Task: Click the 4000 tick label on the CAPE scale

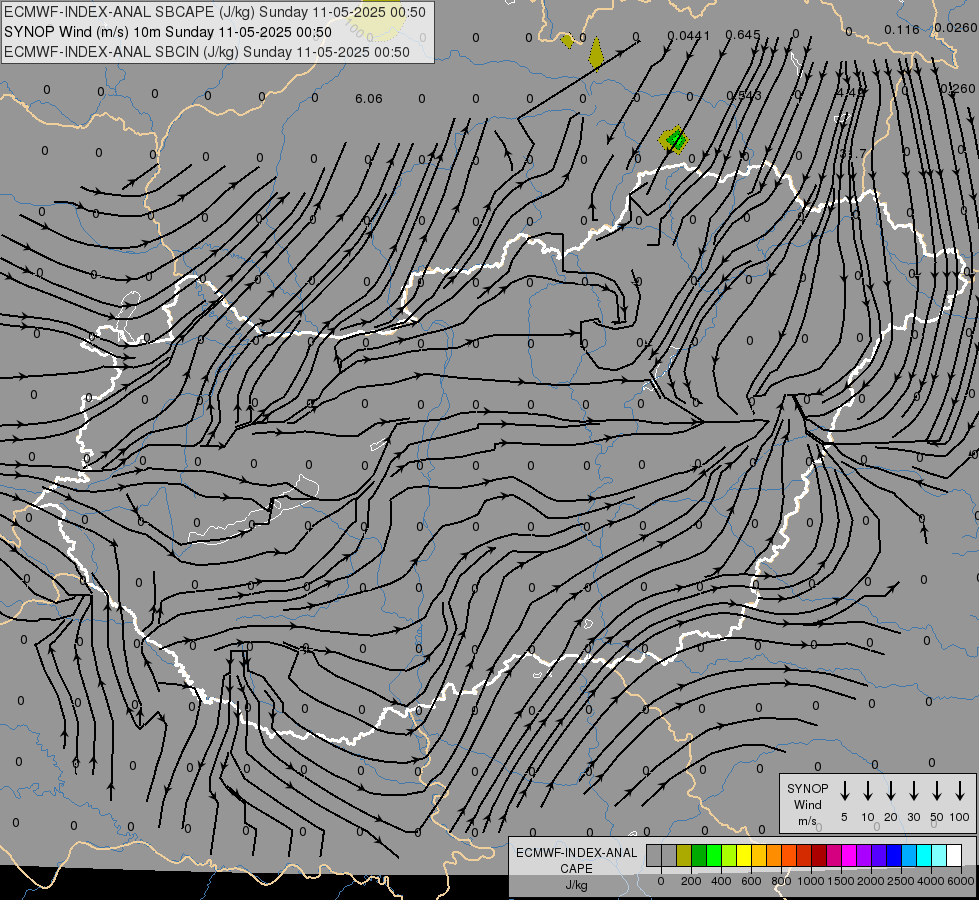Action: coord(931,881)
